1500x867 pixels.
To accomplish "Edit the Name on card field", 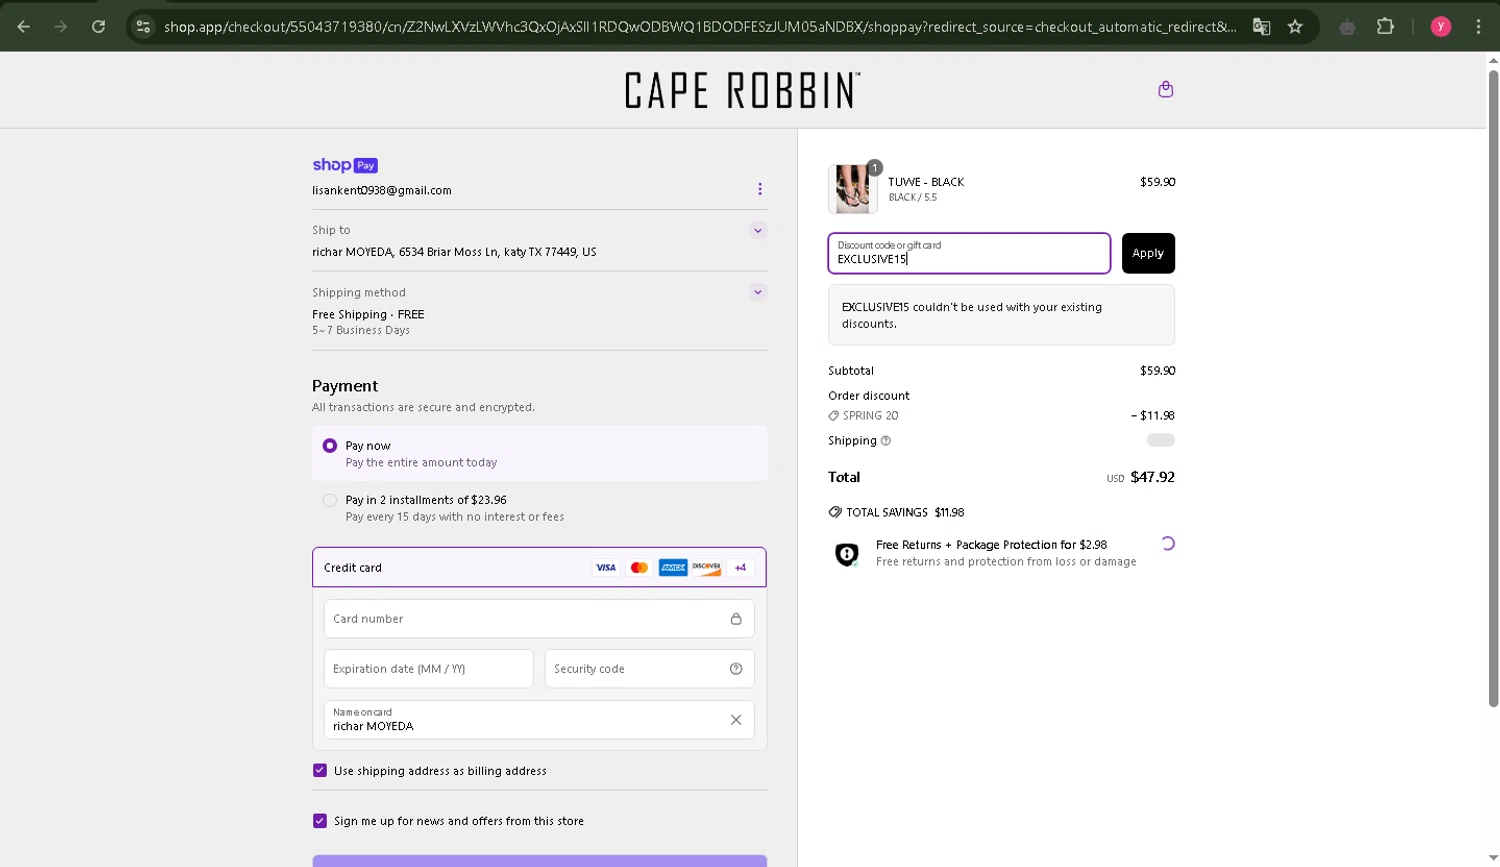I will pyautogui.click(x=539, y=720).
